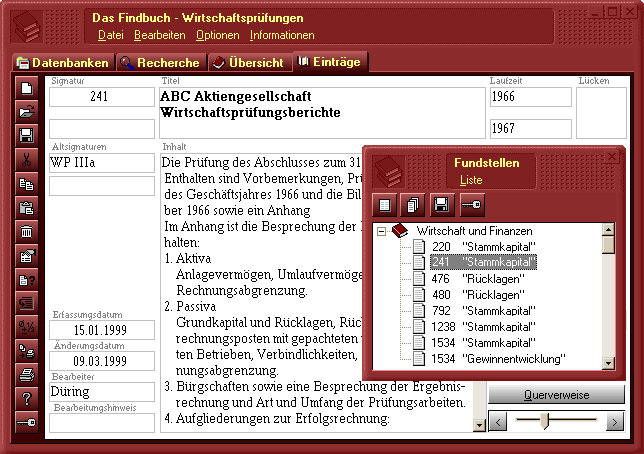
Task: Click the new entry page icon
Action: pyautogui.click(x=27, y=88)
